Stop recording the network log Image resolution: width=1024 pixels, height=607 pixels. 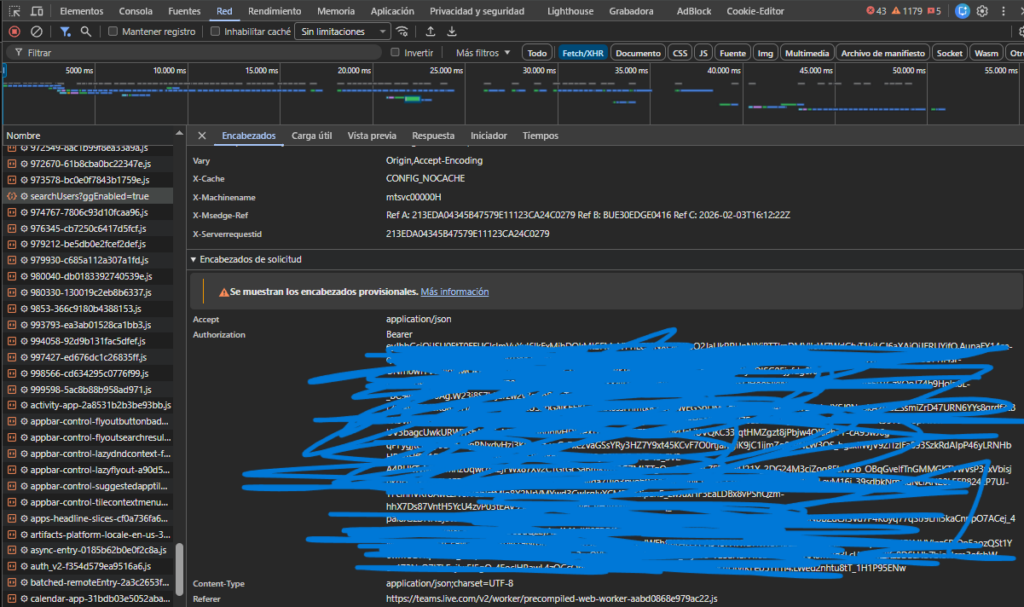point(14,31)
